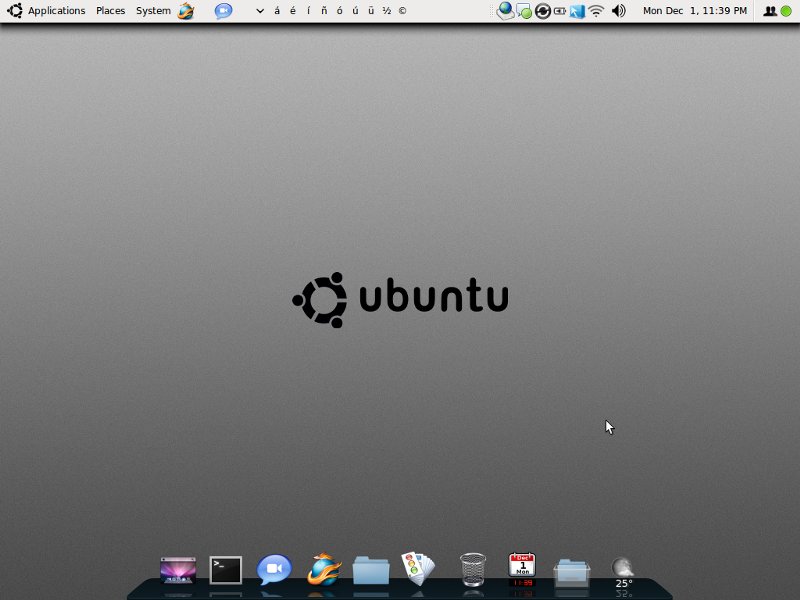800x600 pixels.
Task: Launch Firefox from the top panel
Action: pyautogui.click(x=186, y=11)
